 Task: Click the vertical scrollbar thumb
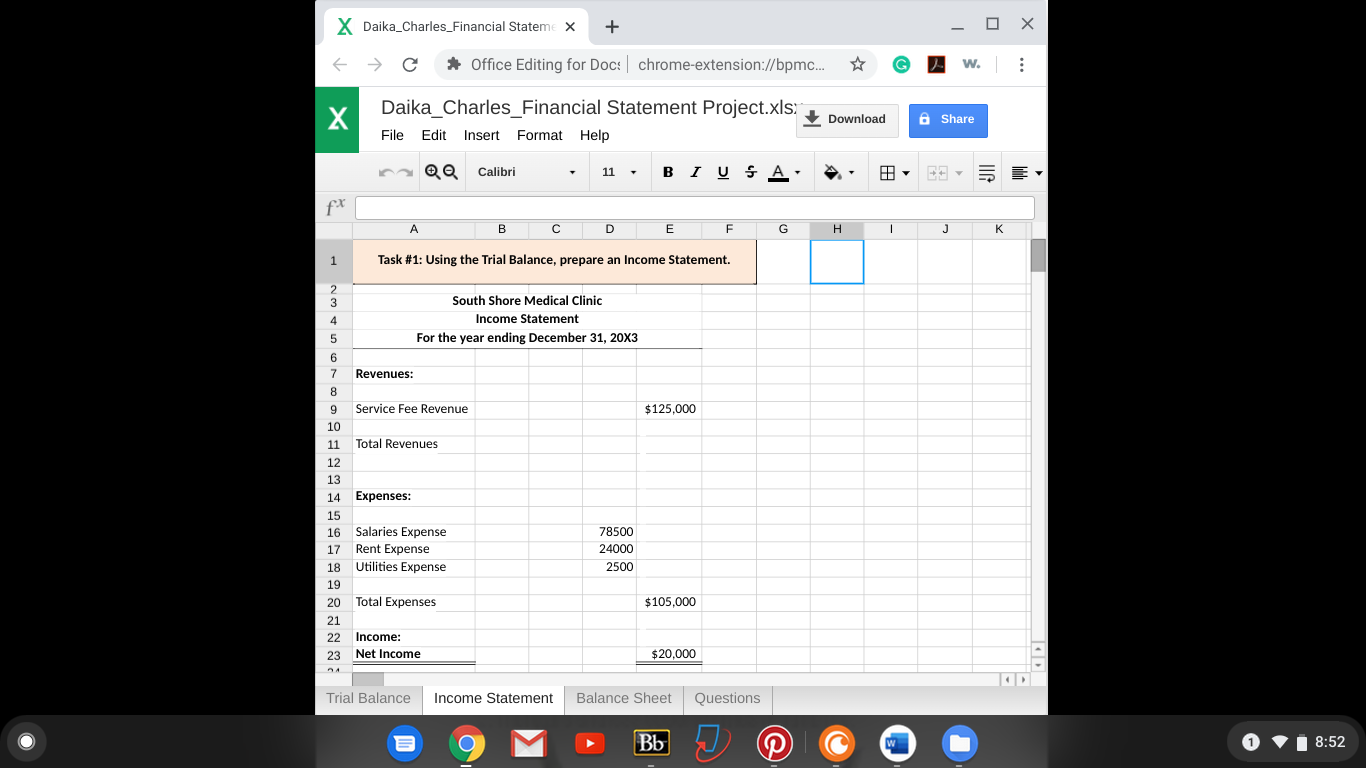pyautogui.click(x=1038, y=256)
